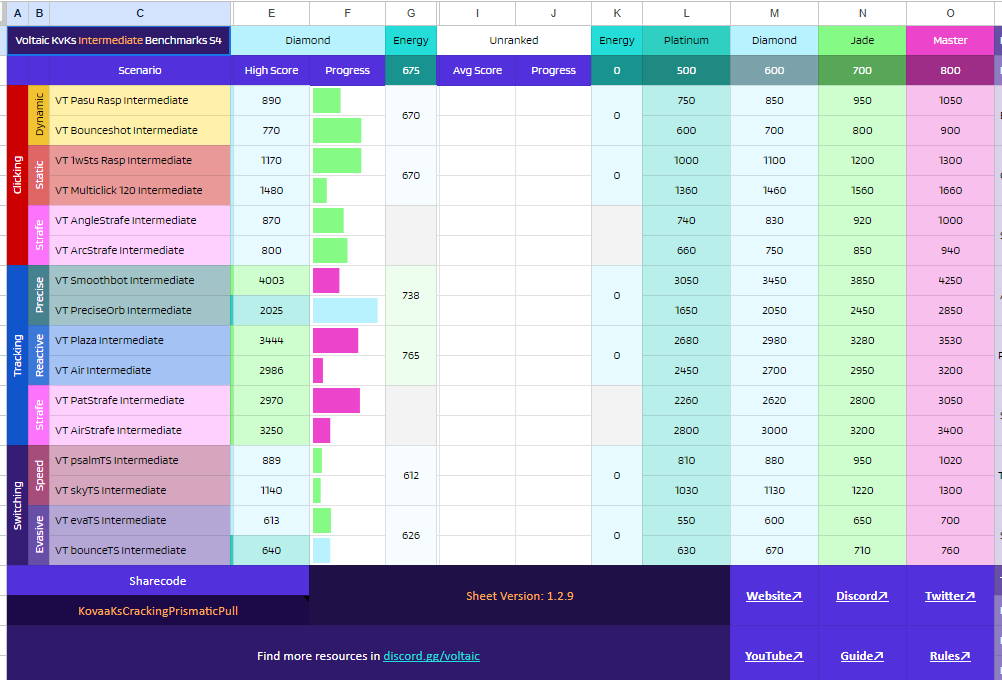Select the sharecode KovaaKsCrackingPrismaticPull cell

[158, 611]
